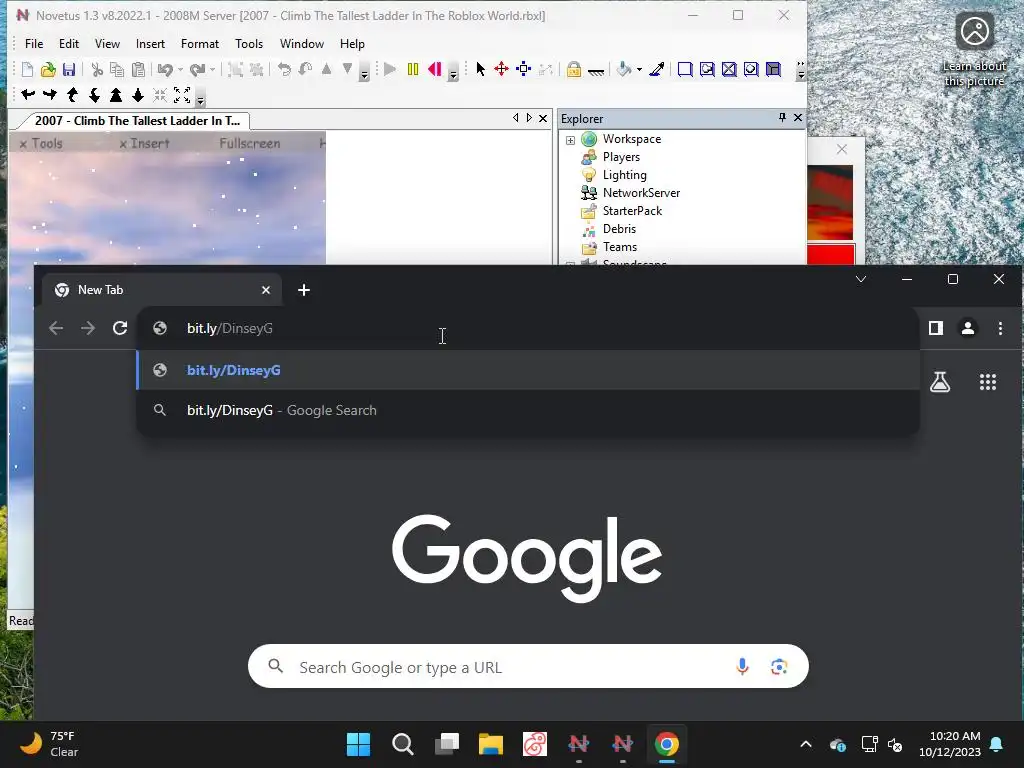Click the camera down arrow icon
The width and height of the screenshot is (1024, 768).
tap(138, 95)
